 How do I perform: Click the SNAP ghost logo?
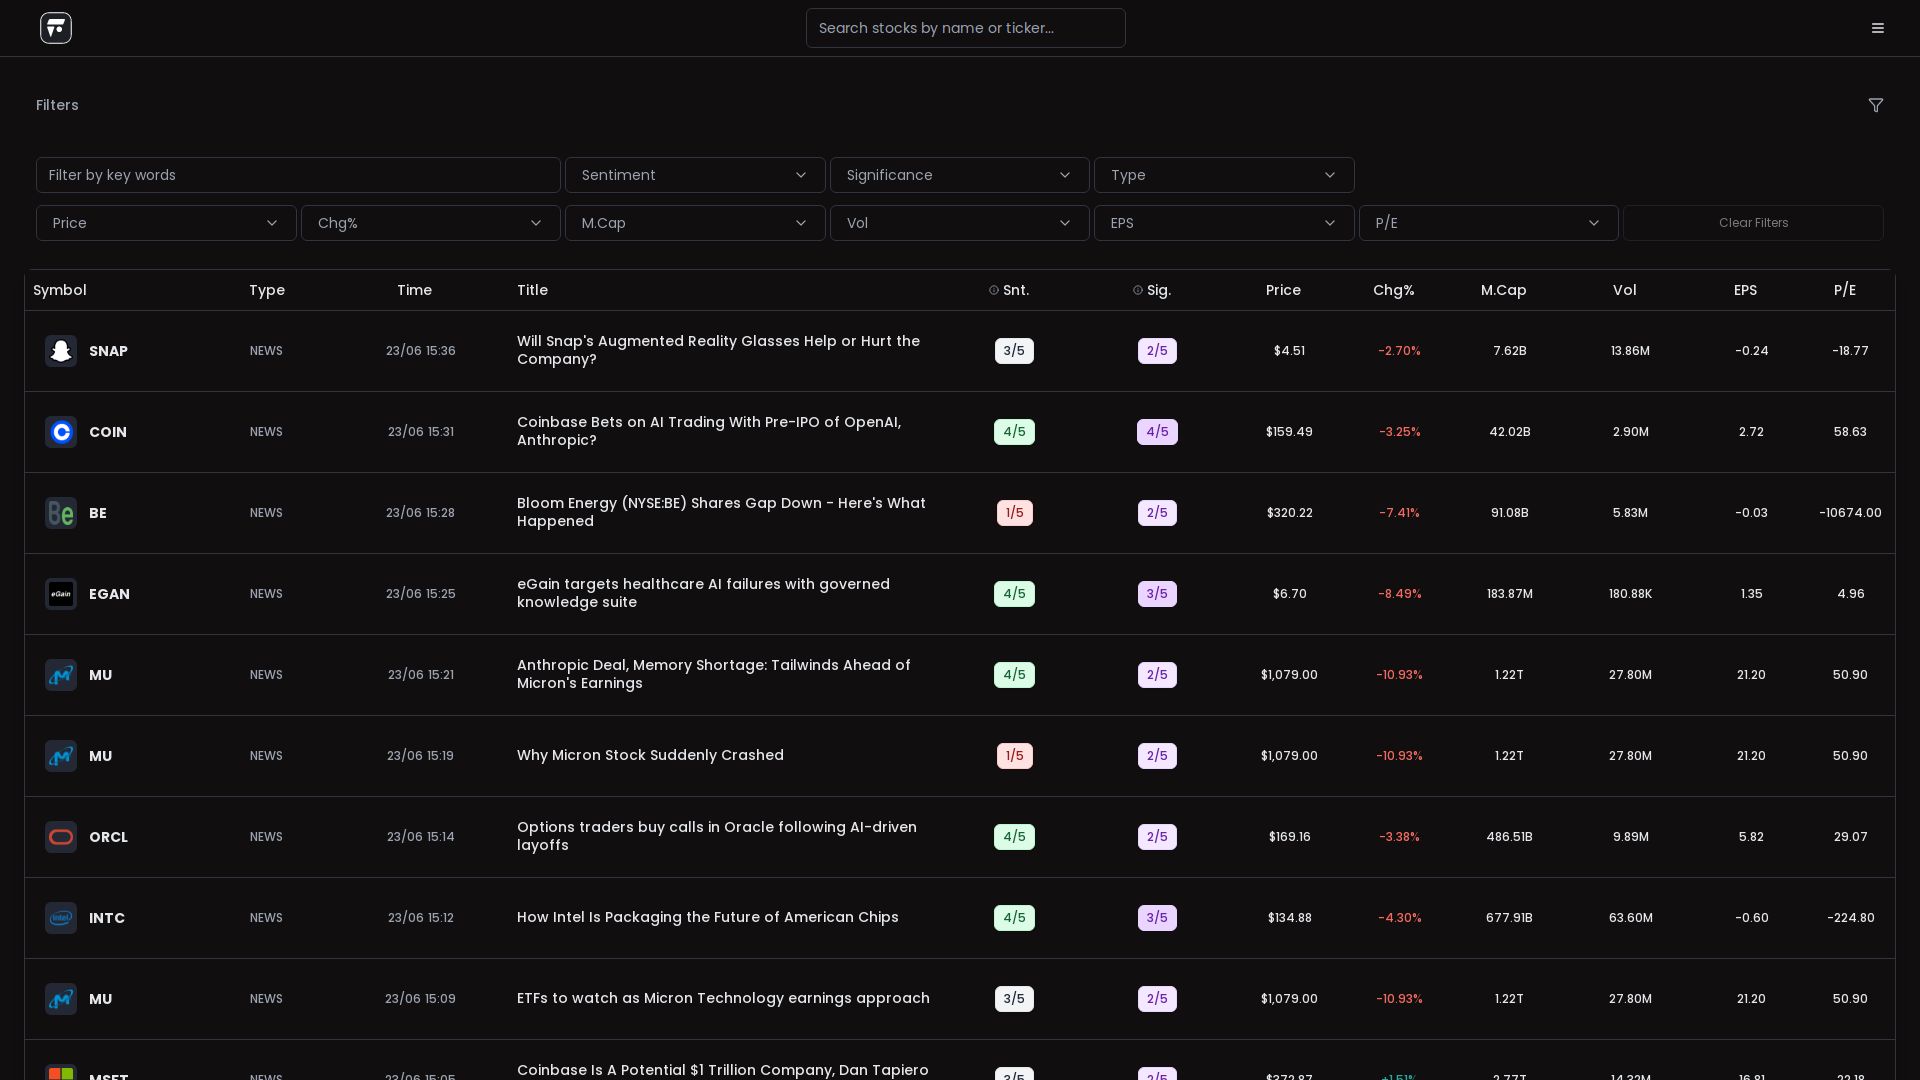pos(61,351)
